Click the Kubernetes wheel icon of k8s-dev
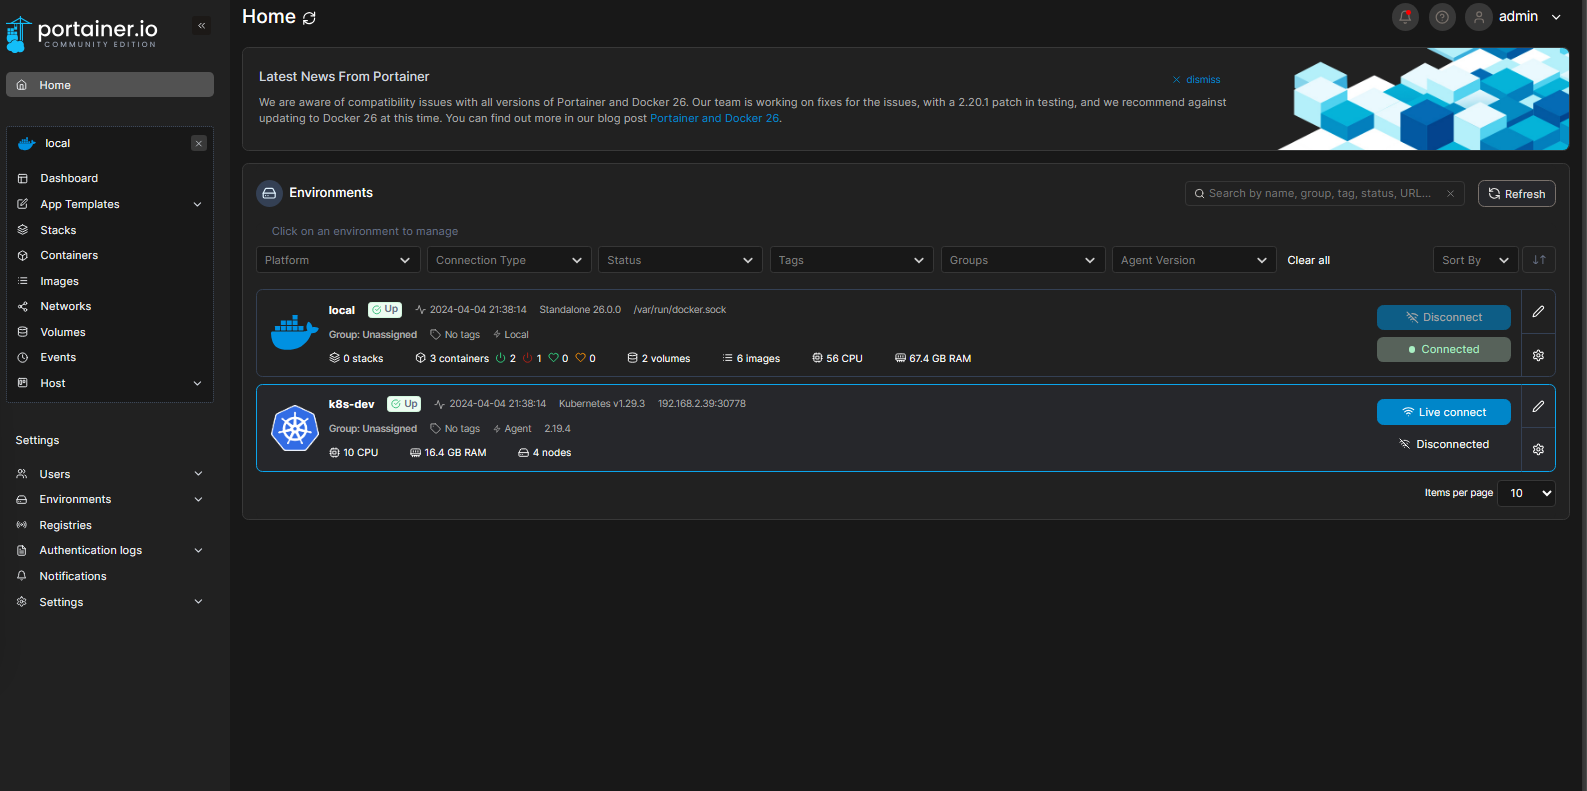The height and width of the screenshot is (791, 1587). (x=295, y=428)
